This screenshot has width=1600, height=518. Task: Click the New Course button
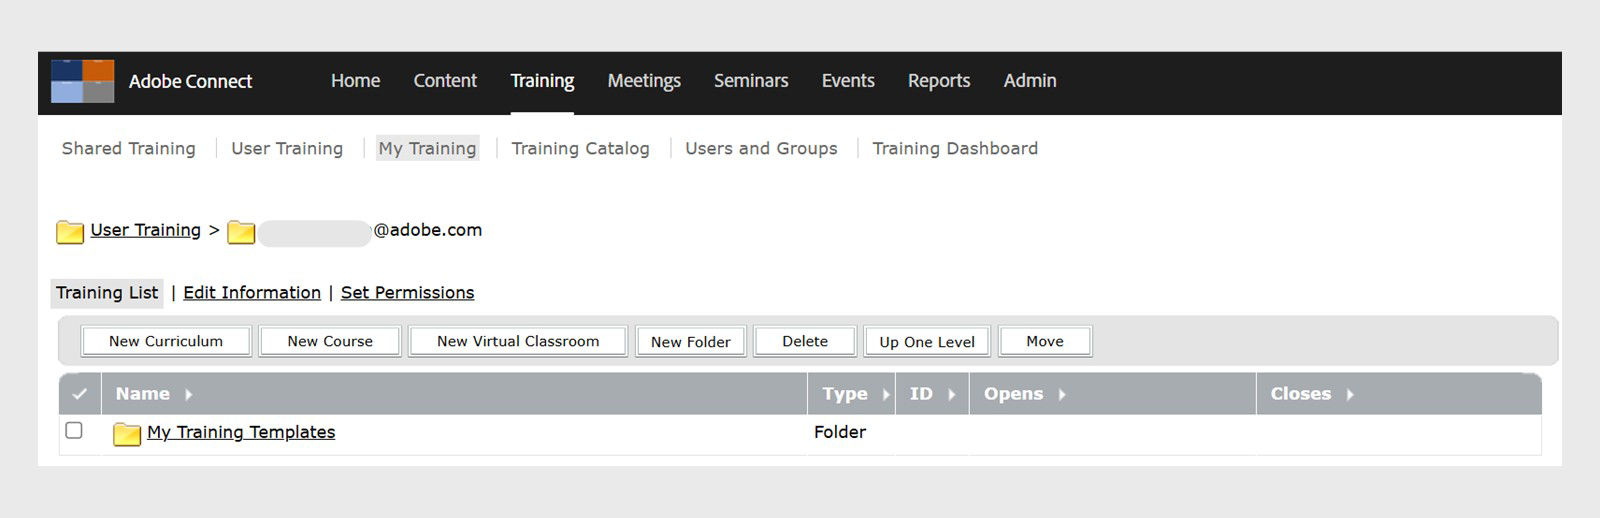pyautogui.click(x=330, y=341)
